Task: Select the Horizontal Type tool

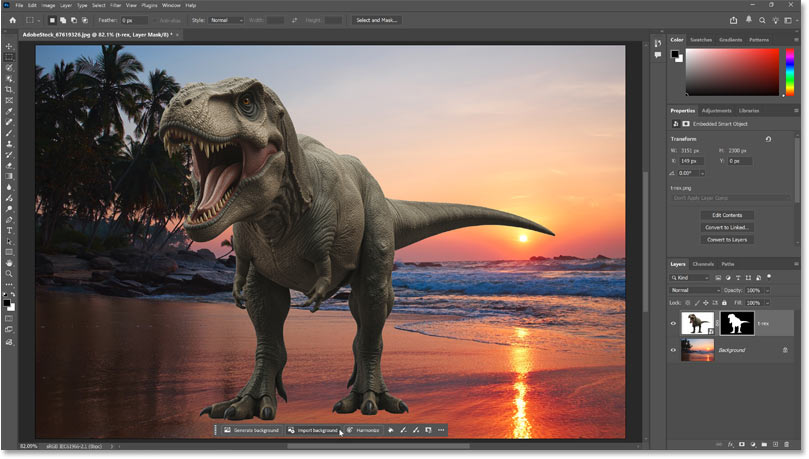Action: [x=10, y=230]
